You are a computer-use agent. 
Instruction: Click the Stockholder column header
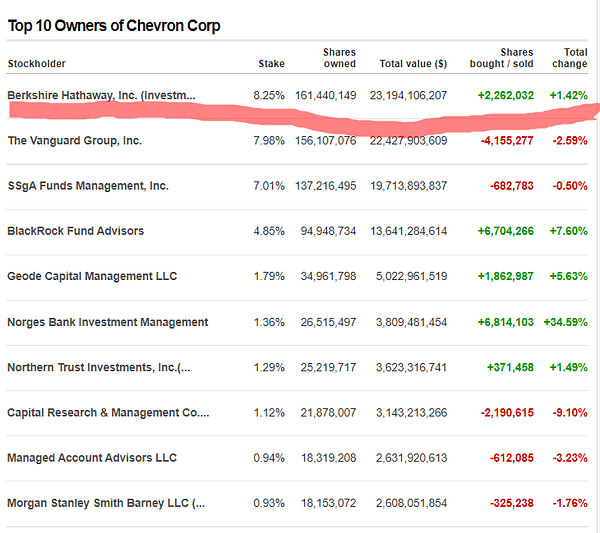coord(37,64)
